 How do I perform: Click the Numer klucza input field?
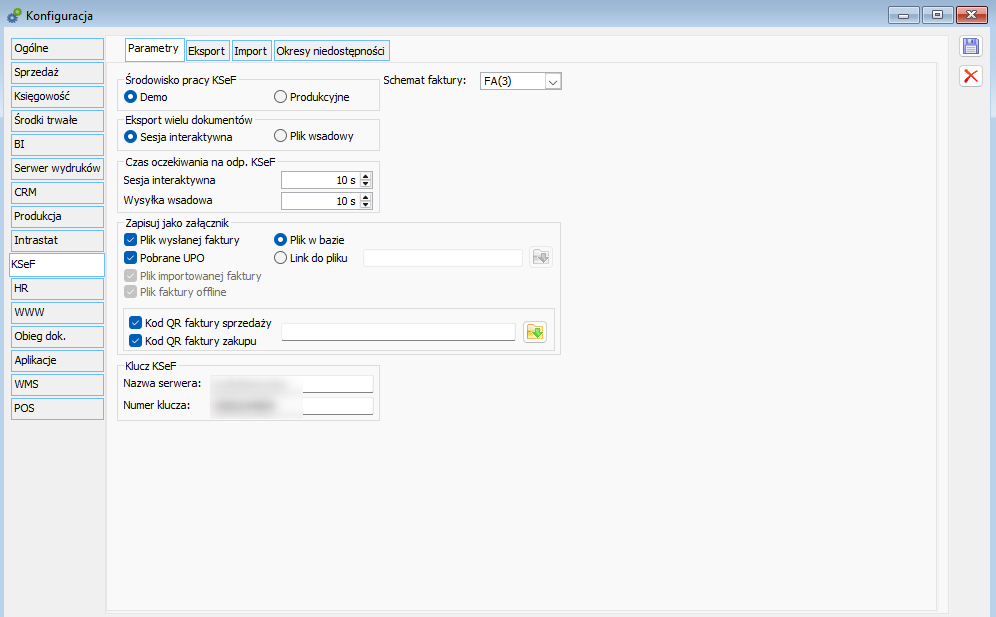click(x=292, y=405)
